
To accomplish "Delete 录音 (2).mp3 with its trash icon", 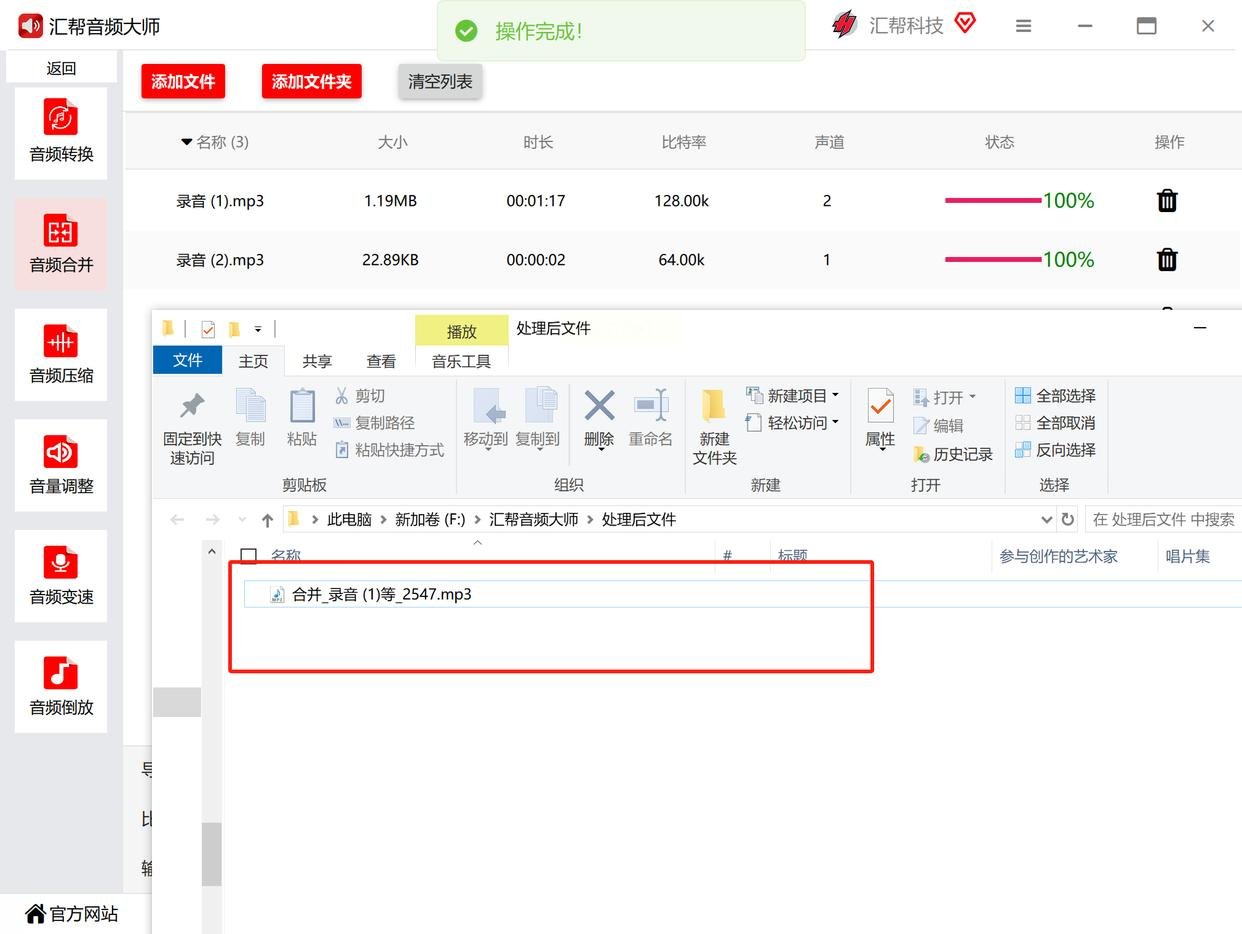I will click(x=1167, y=260).
